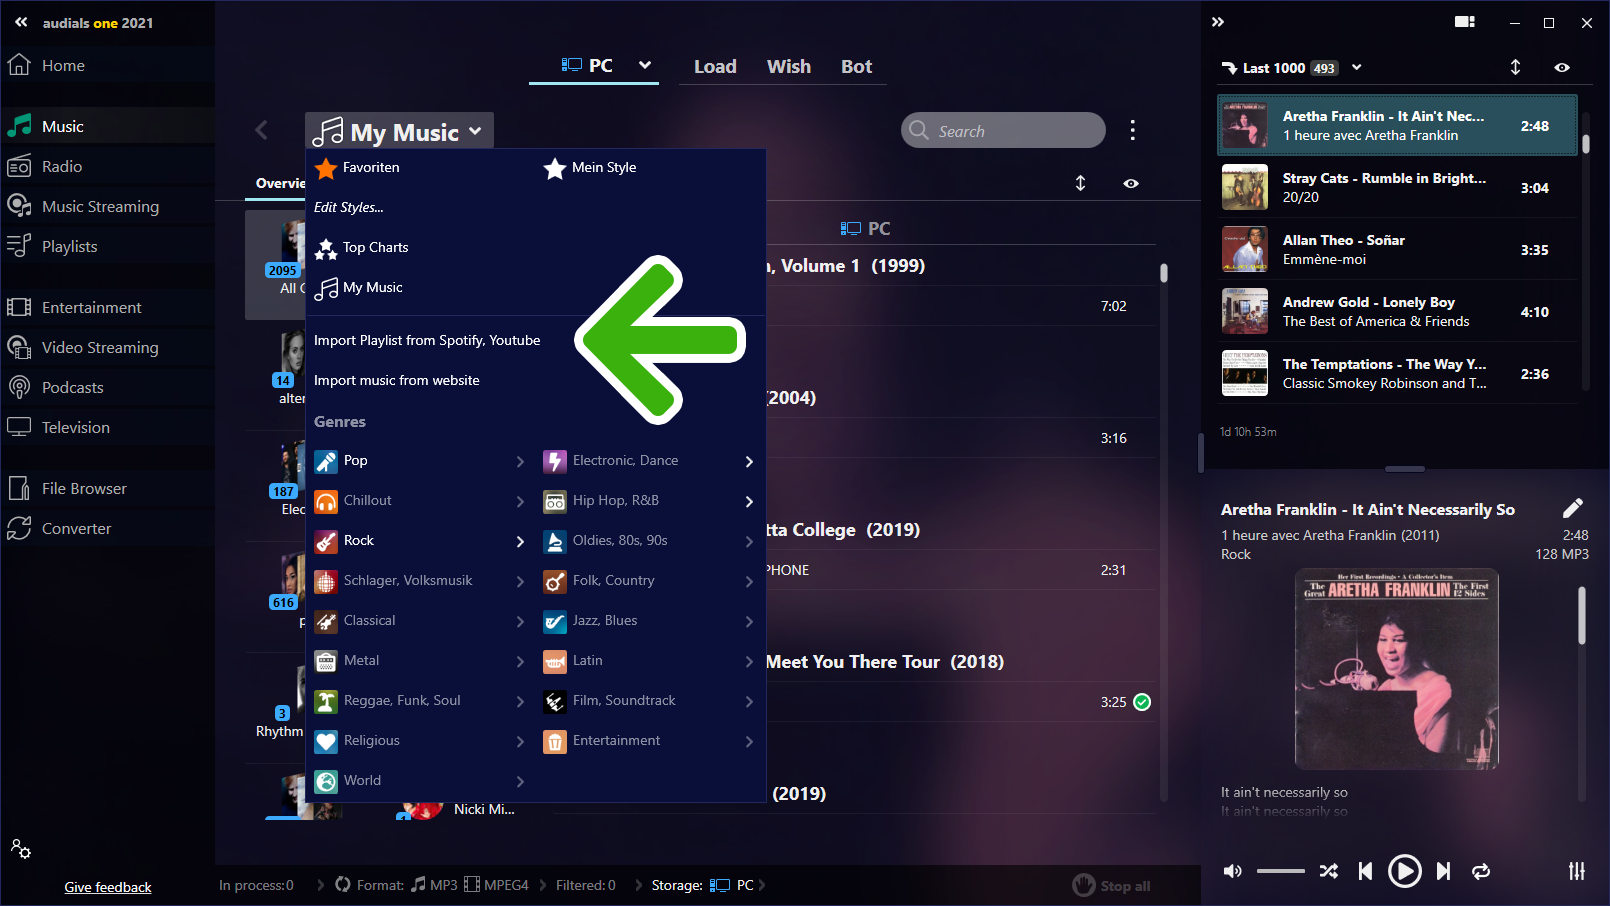Click the Give feedback link
The width and height of the screenshot is (1610, 906).
click(108, 887)
